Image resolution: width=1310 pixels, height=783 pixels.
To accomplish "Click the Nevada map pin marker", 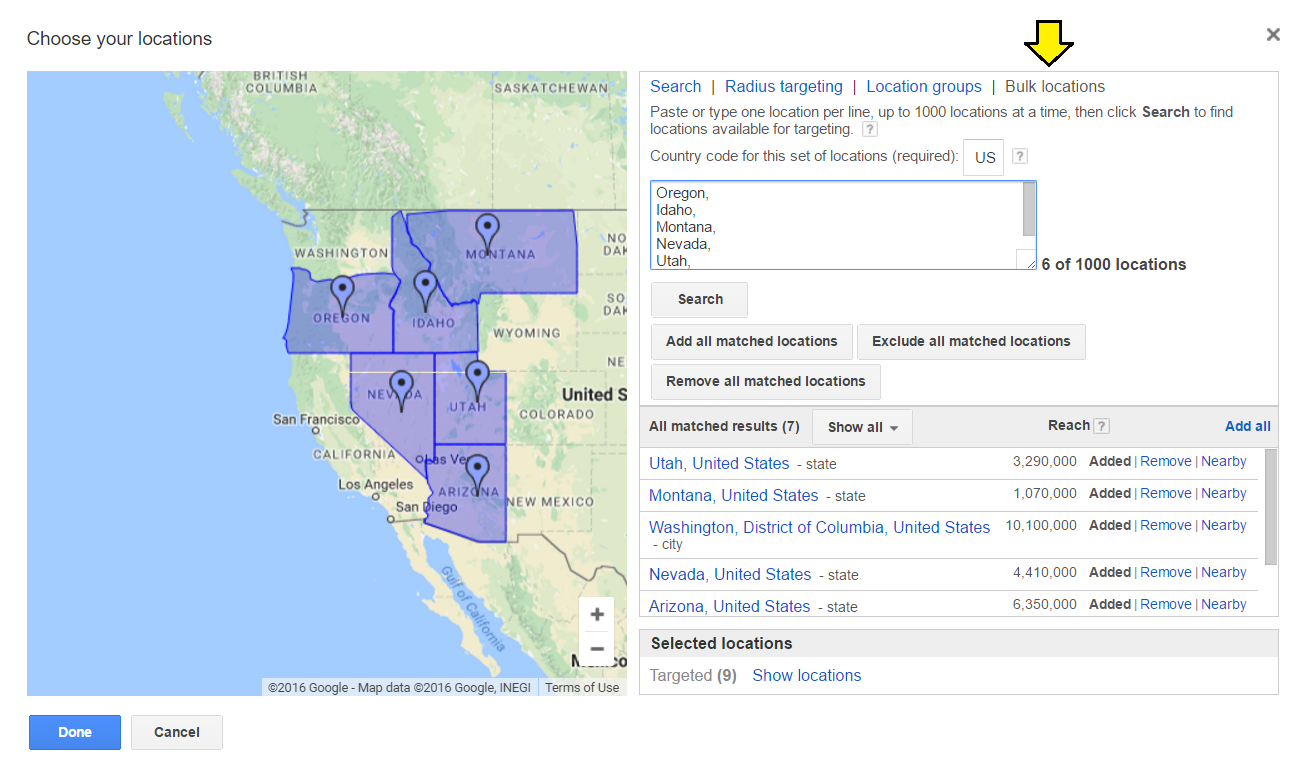I will 401,390.
